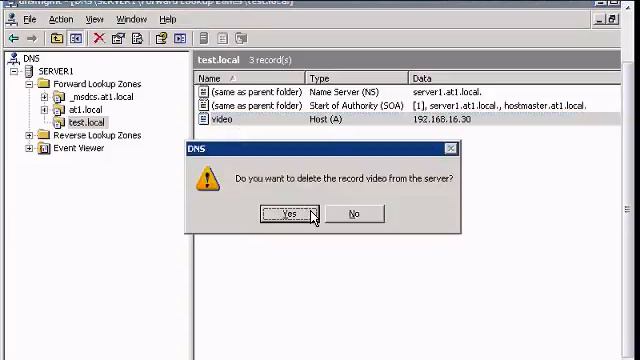Click the 'Name Server (NS)' type cell

344,92
